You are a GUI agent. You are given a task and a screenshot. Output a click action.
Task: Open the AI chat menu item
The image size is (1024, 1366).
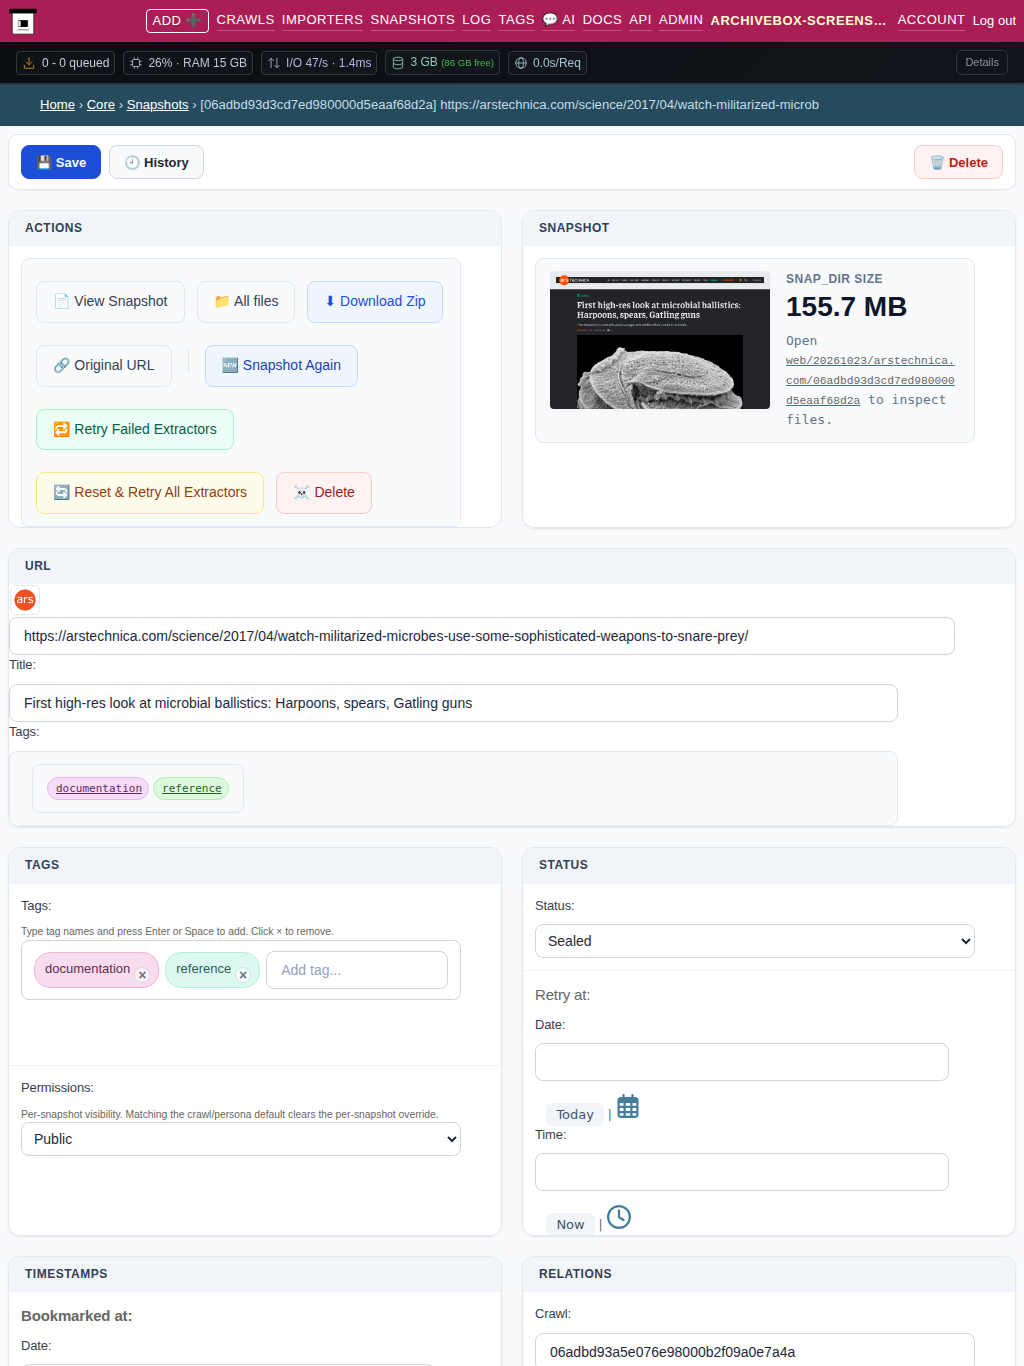point(558,20)
